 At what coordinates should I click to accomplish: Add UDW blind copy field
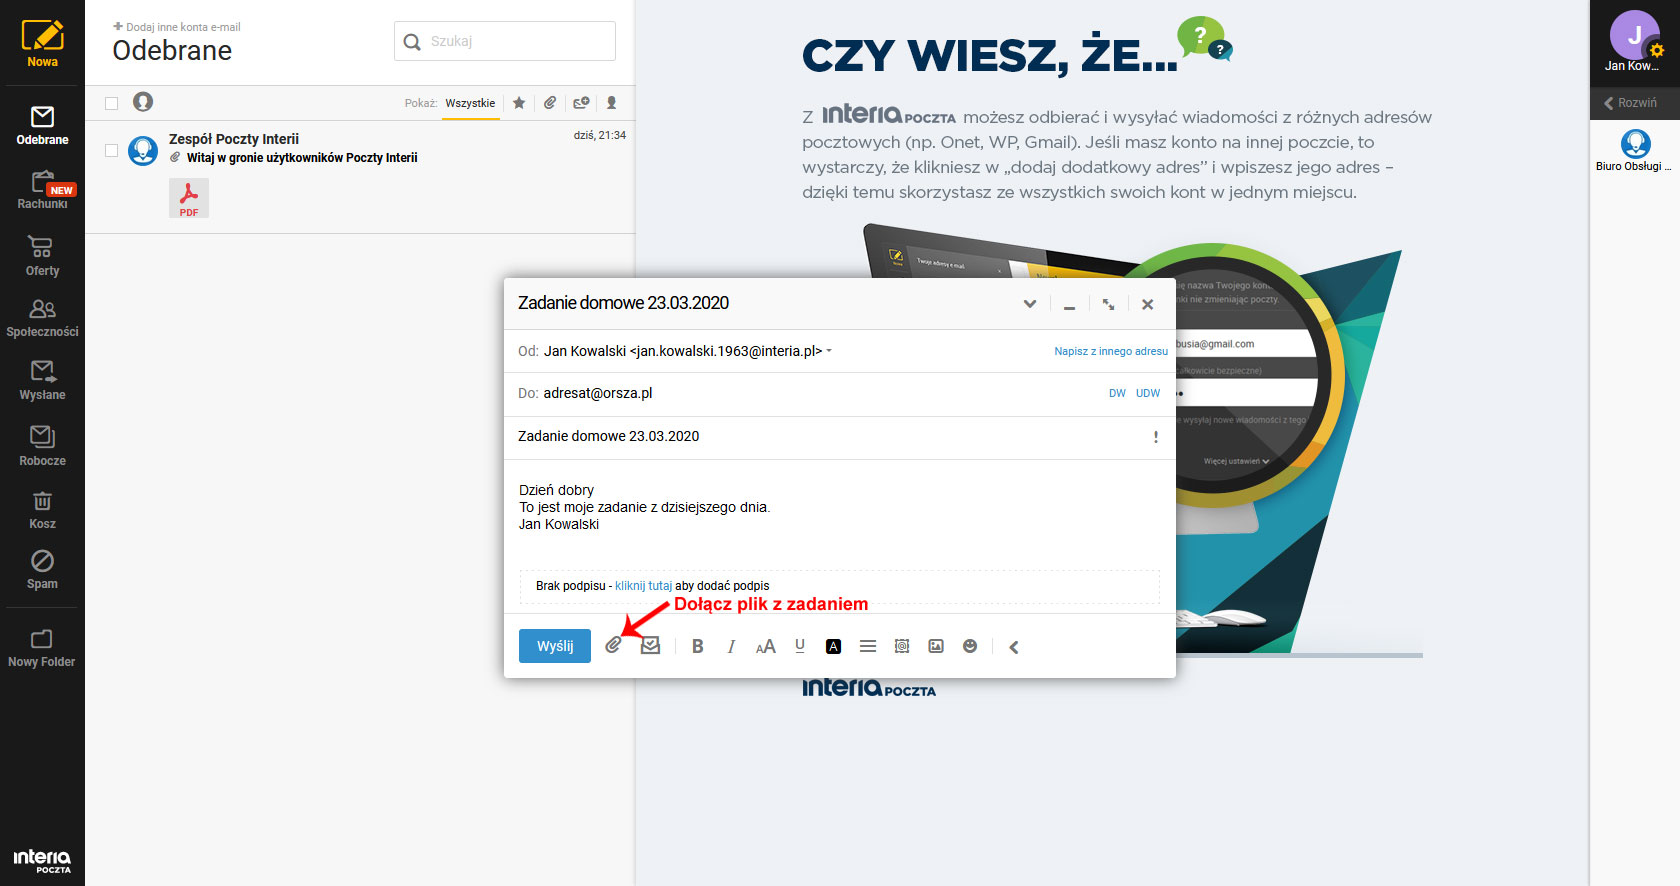pyautogui.click(x=1148, y=393)
